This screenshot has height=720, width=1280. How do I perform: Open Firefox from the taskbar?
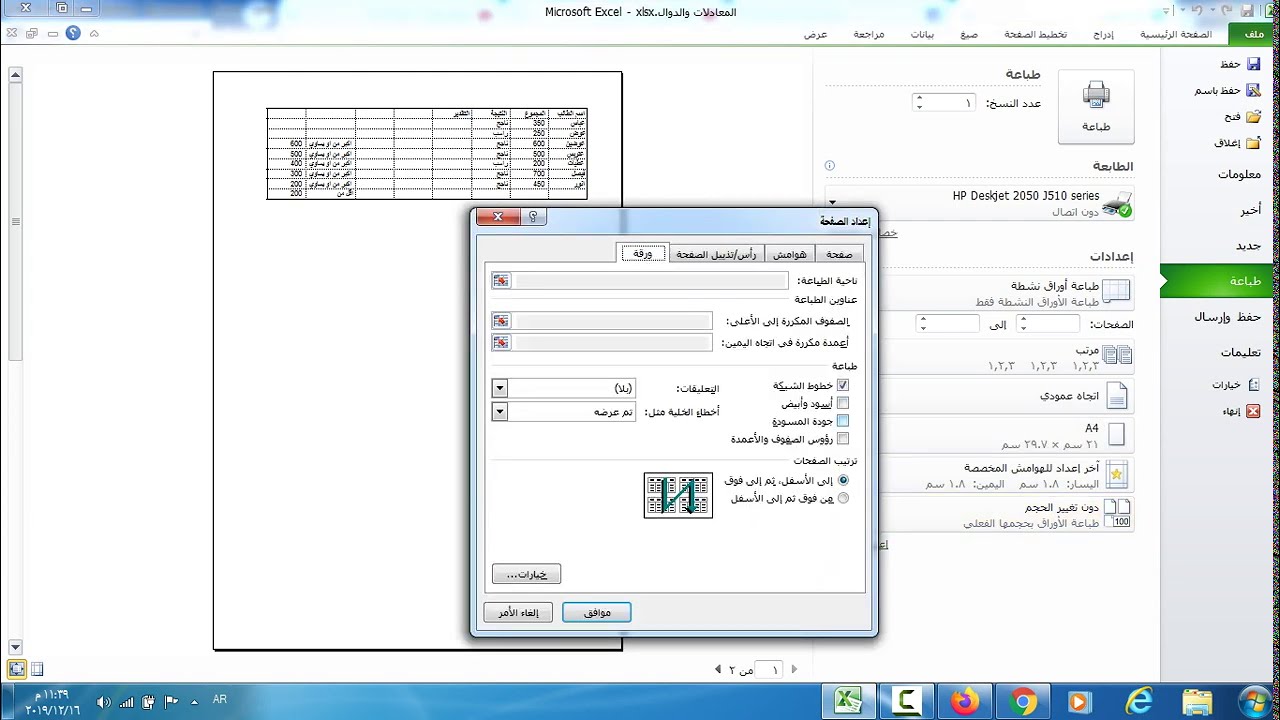[x=965, y=701]
